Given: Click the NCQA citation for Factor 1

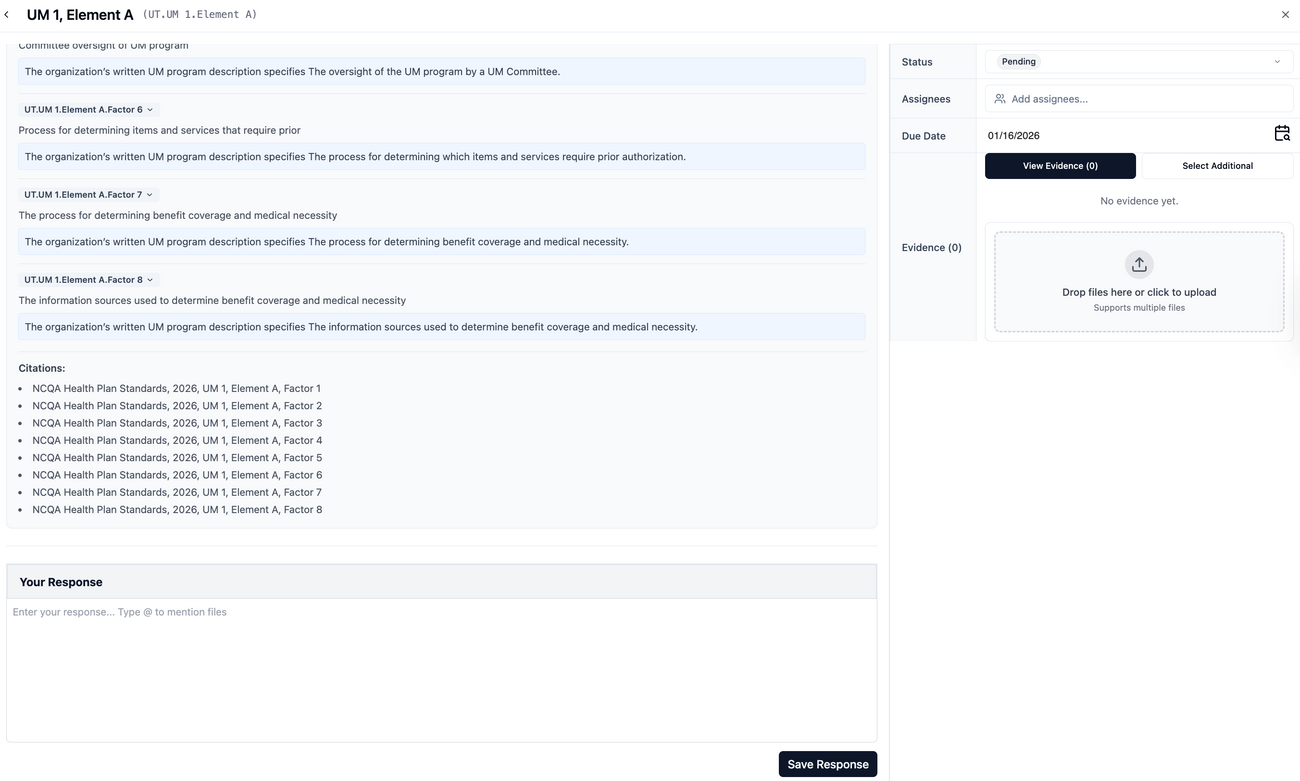Looking at the screenshot, I should tap(176, 388).
